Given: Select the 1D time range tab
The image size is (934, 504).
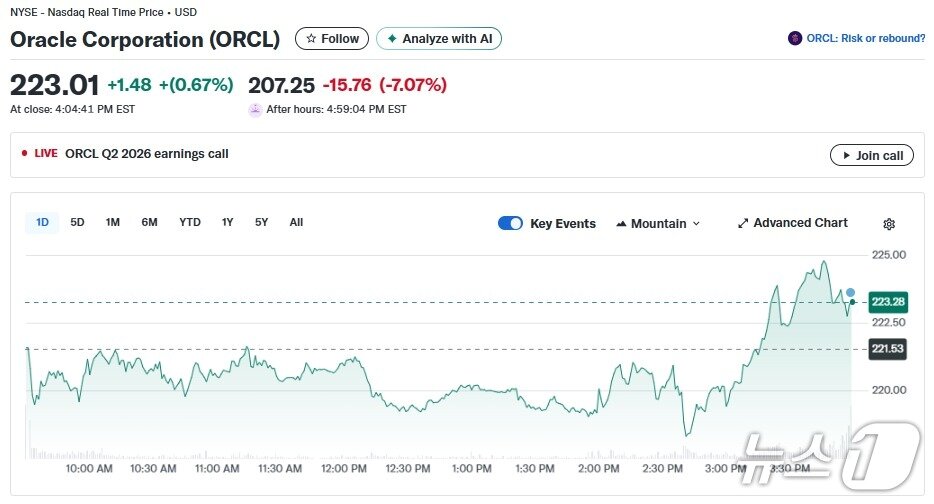Looking at the screenshot, I should pos(42,222).
